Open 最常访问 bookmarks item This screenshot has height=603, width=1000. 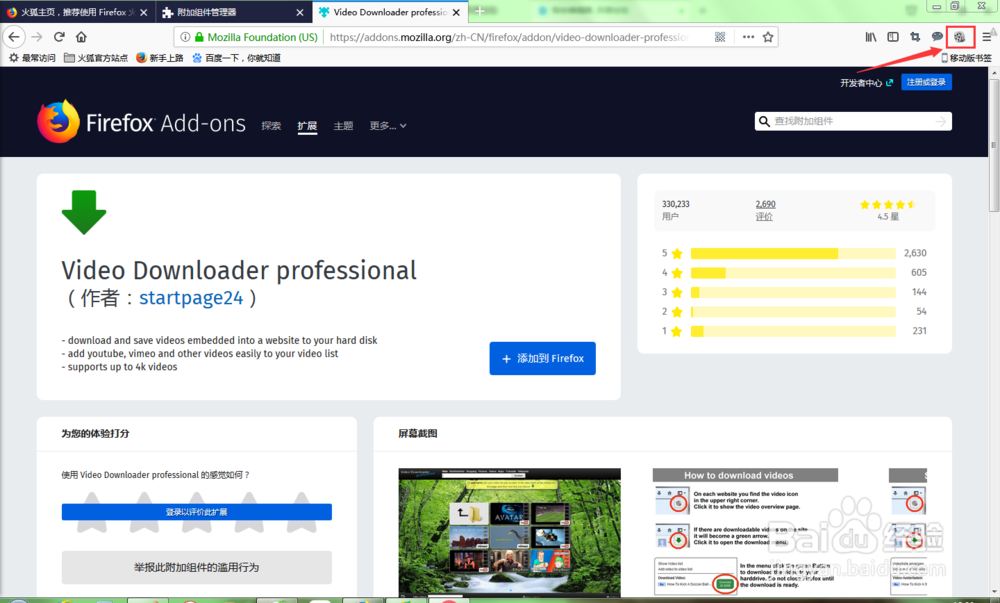tap(33, 58)
